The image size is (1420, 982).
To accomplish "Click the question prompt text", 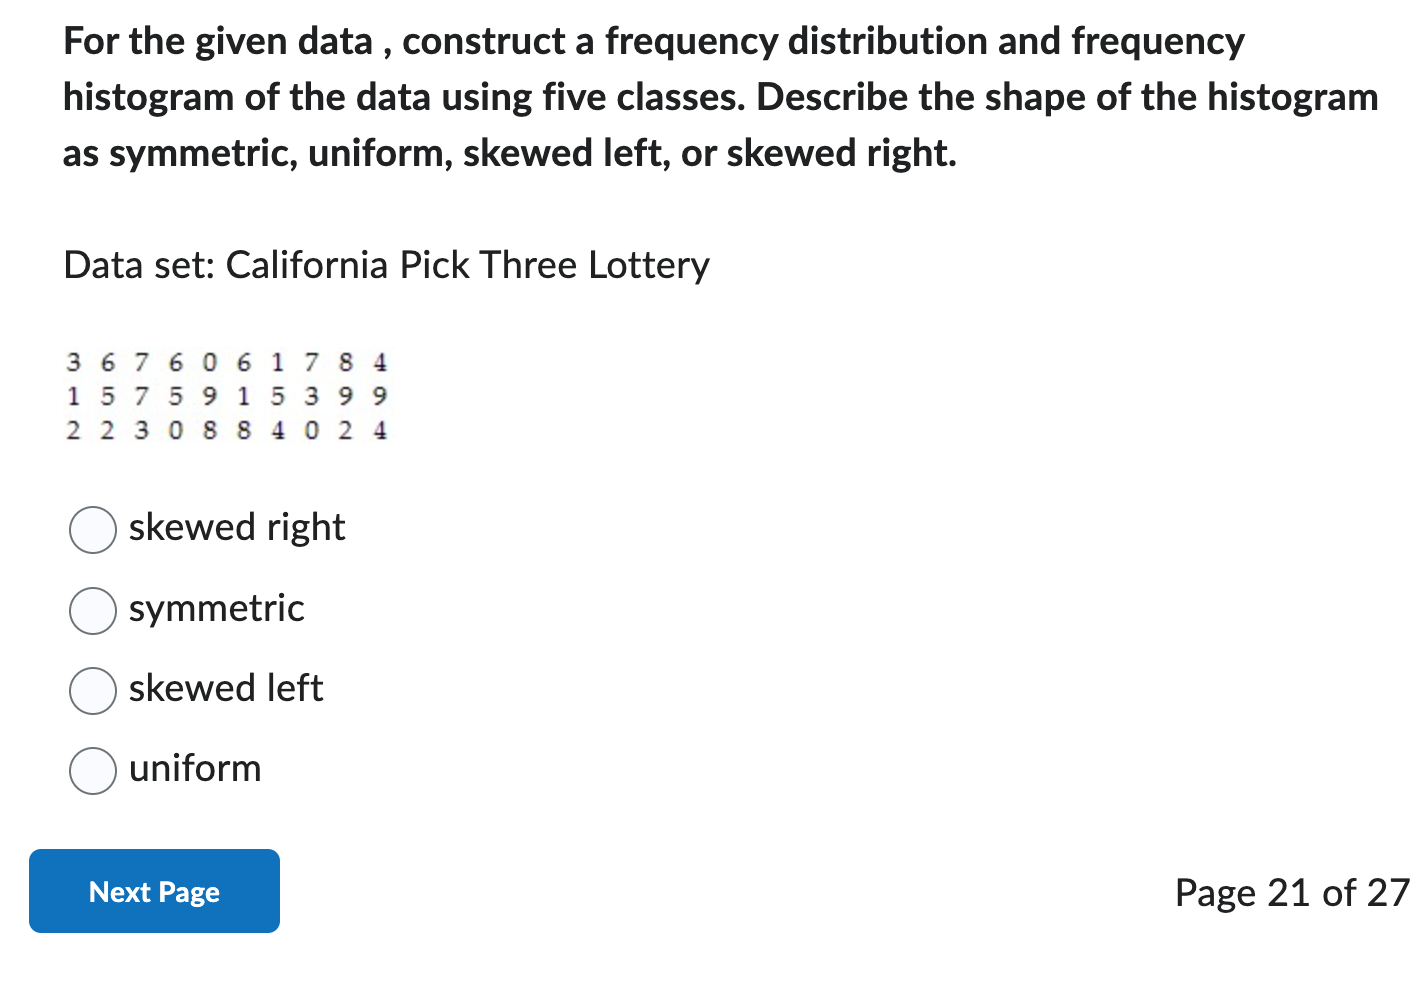I will click(700, 97).
